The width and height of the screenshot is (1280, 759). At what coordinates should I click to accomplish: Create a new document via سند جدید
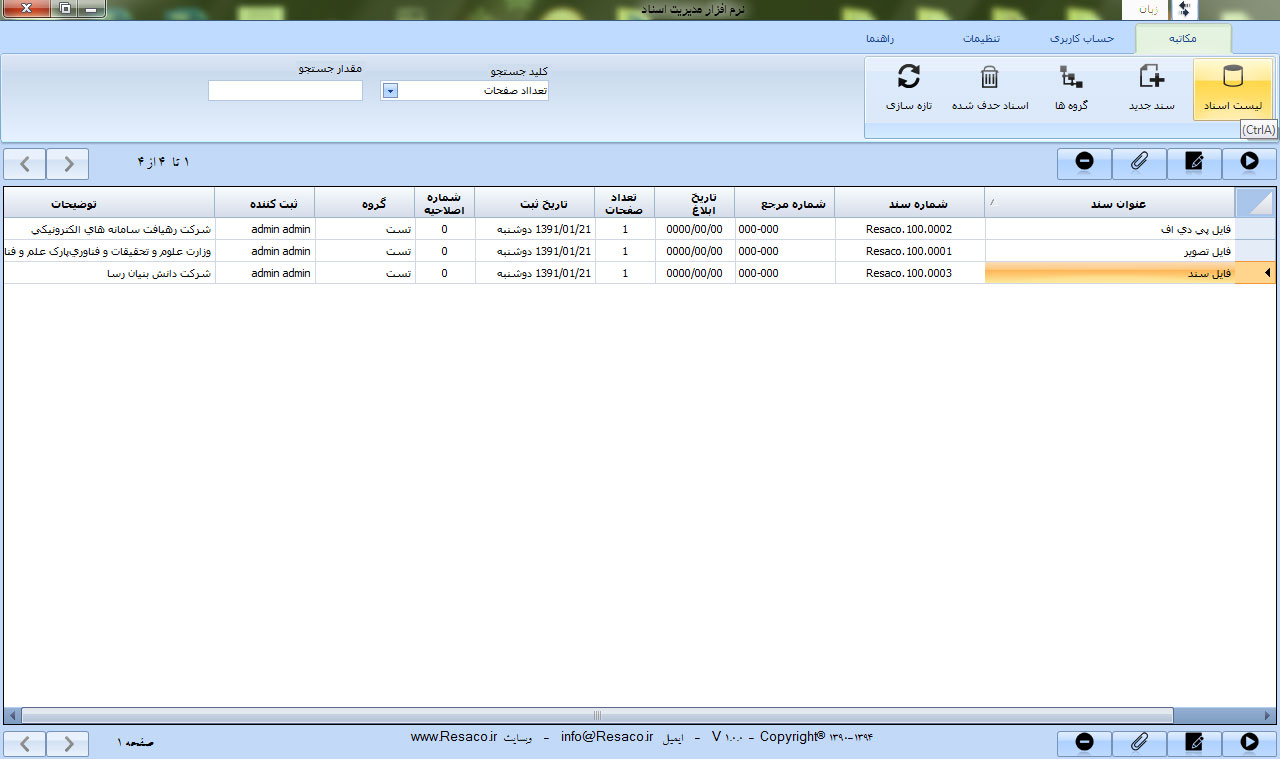(x=1151, y=88)
